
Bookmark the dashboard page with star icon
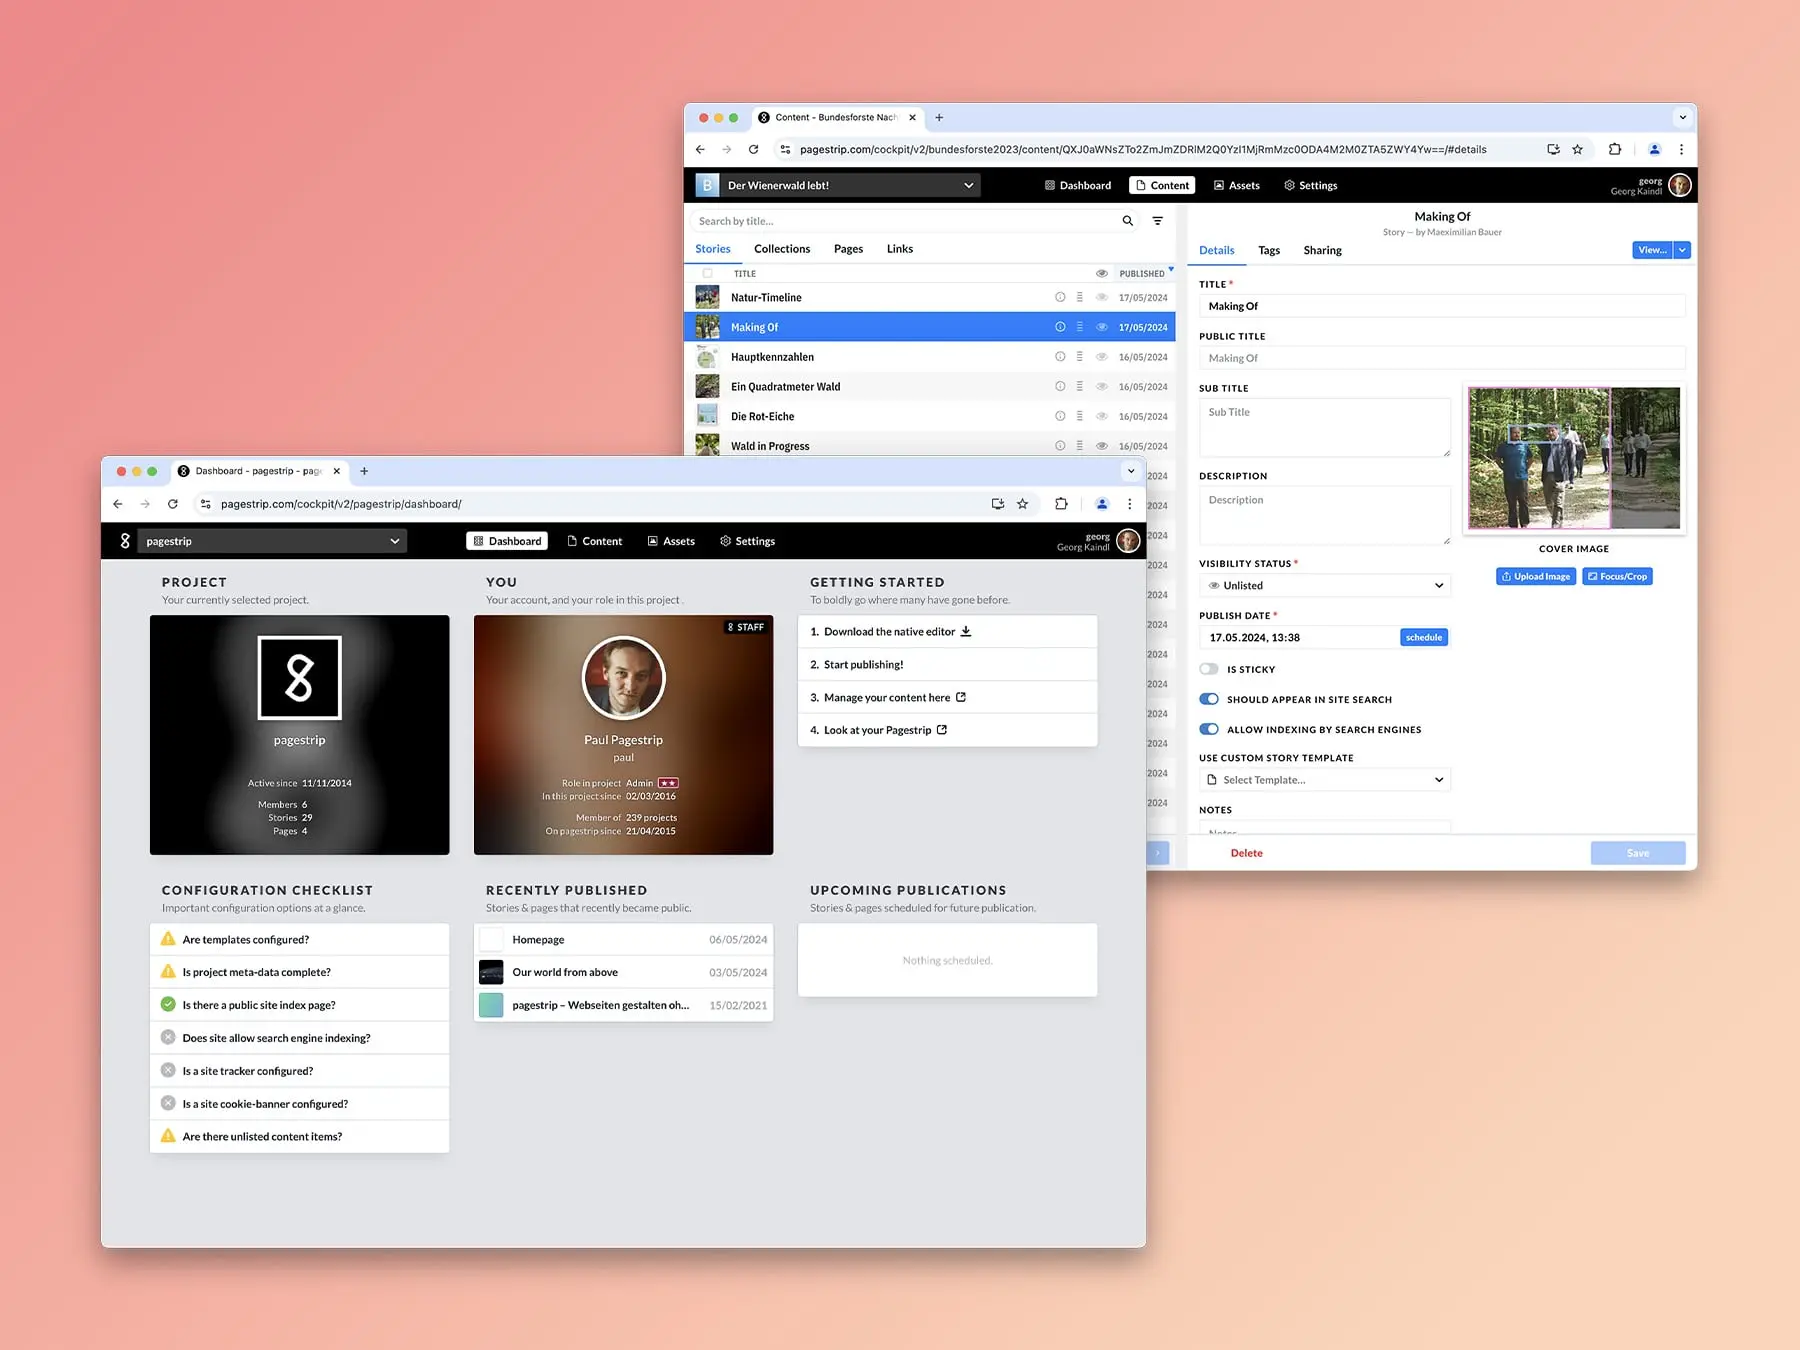tap(1022, 504)
